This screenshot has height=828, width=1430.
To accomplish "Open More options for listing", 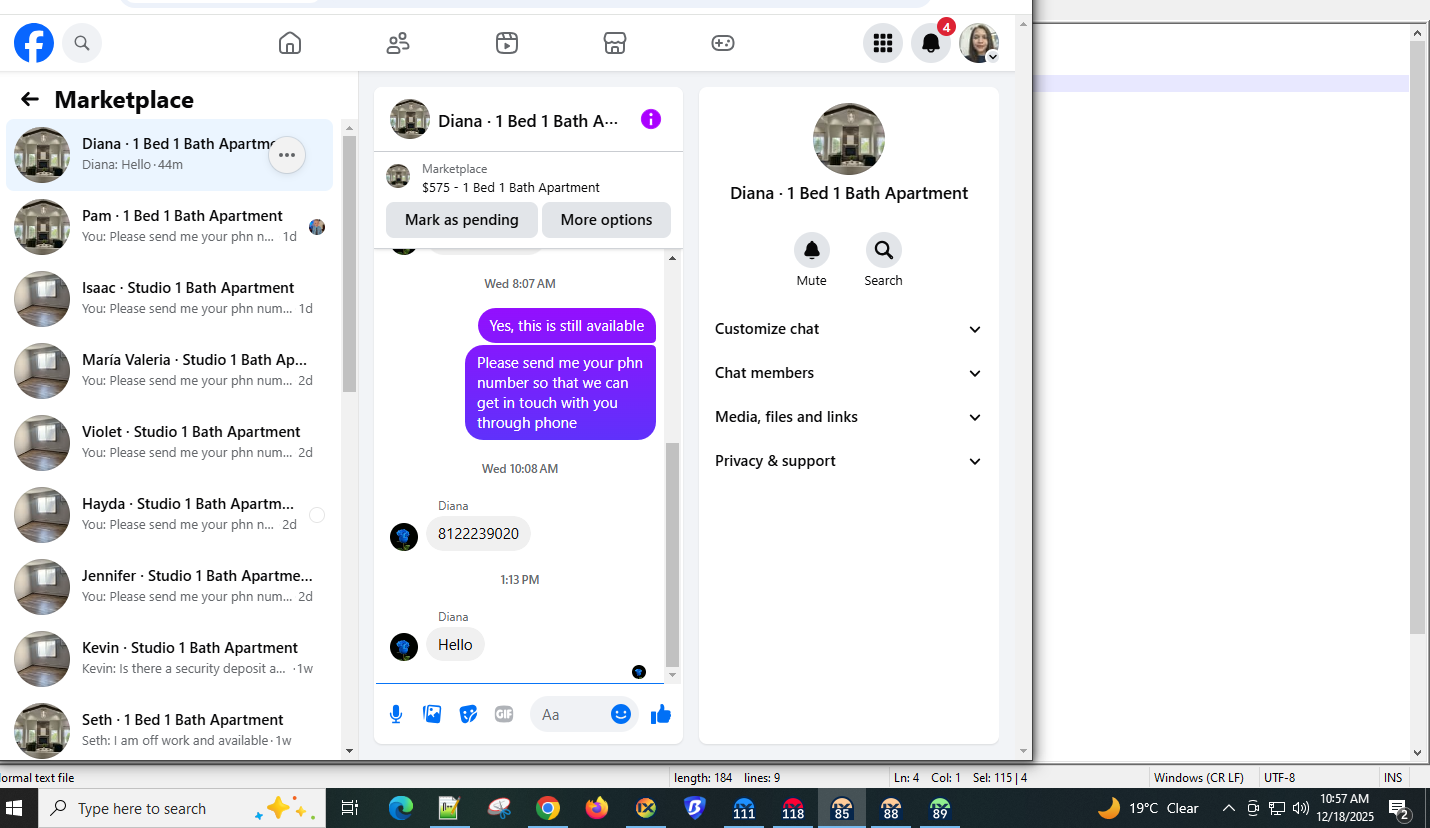I will coord(606,220).
